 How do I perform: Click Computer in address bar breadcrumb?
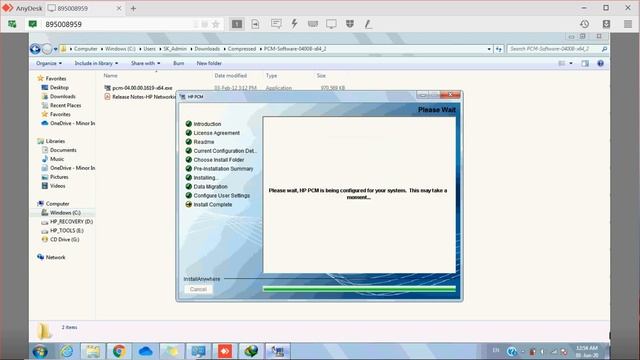pos(86,49)
